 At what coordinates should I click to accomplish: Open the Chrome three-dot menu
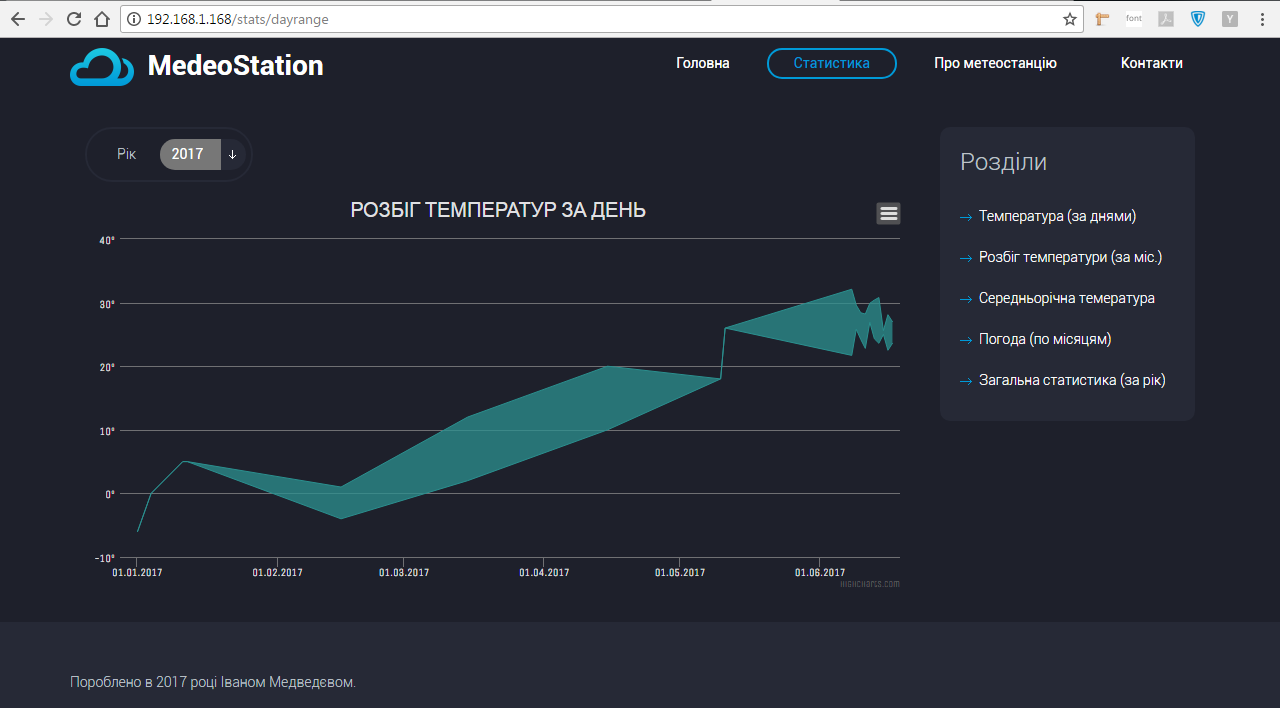(1262, 19)
